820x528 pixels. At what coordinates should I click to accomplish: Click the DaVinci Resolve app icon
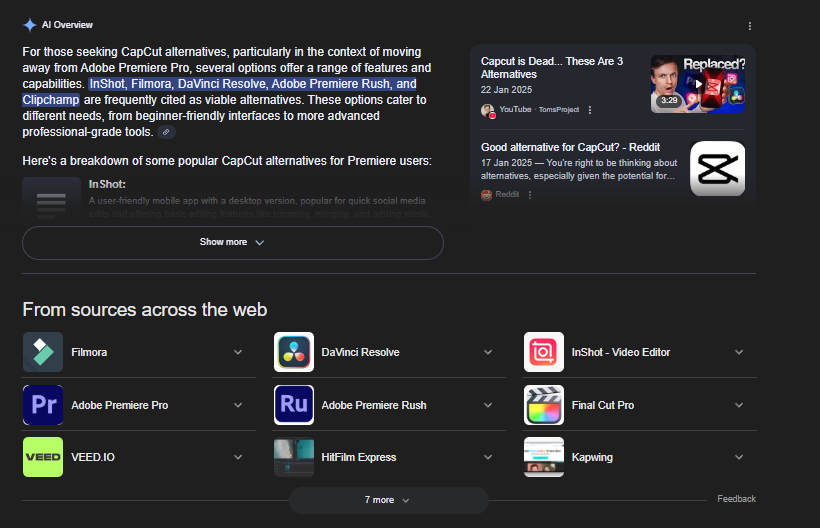[294, 352]
